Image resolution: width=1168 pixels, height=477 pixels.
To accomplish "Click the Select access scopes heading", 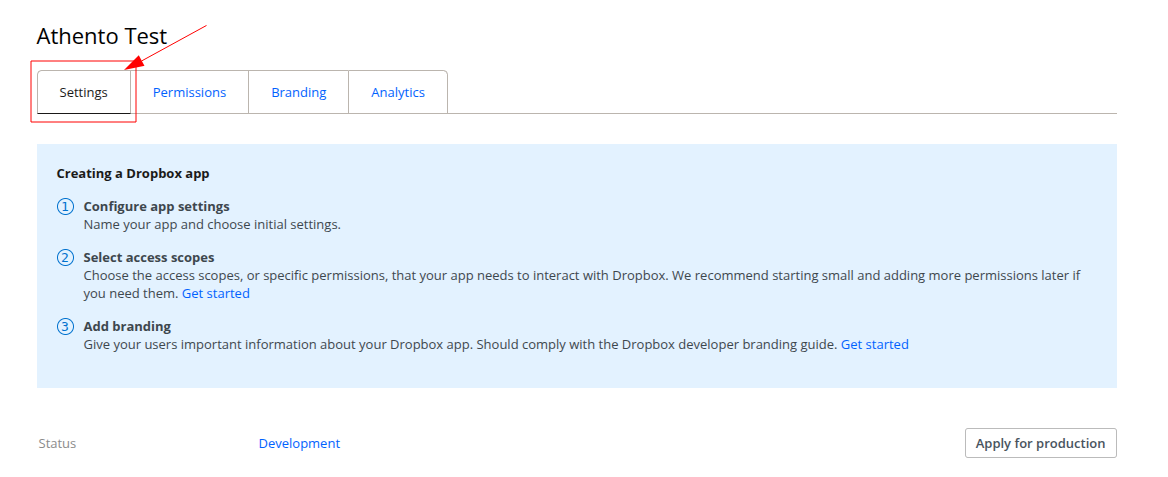I will 148,258.
